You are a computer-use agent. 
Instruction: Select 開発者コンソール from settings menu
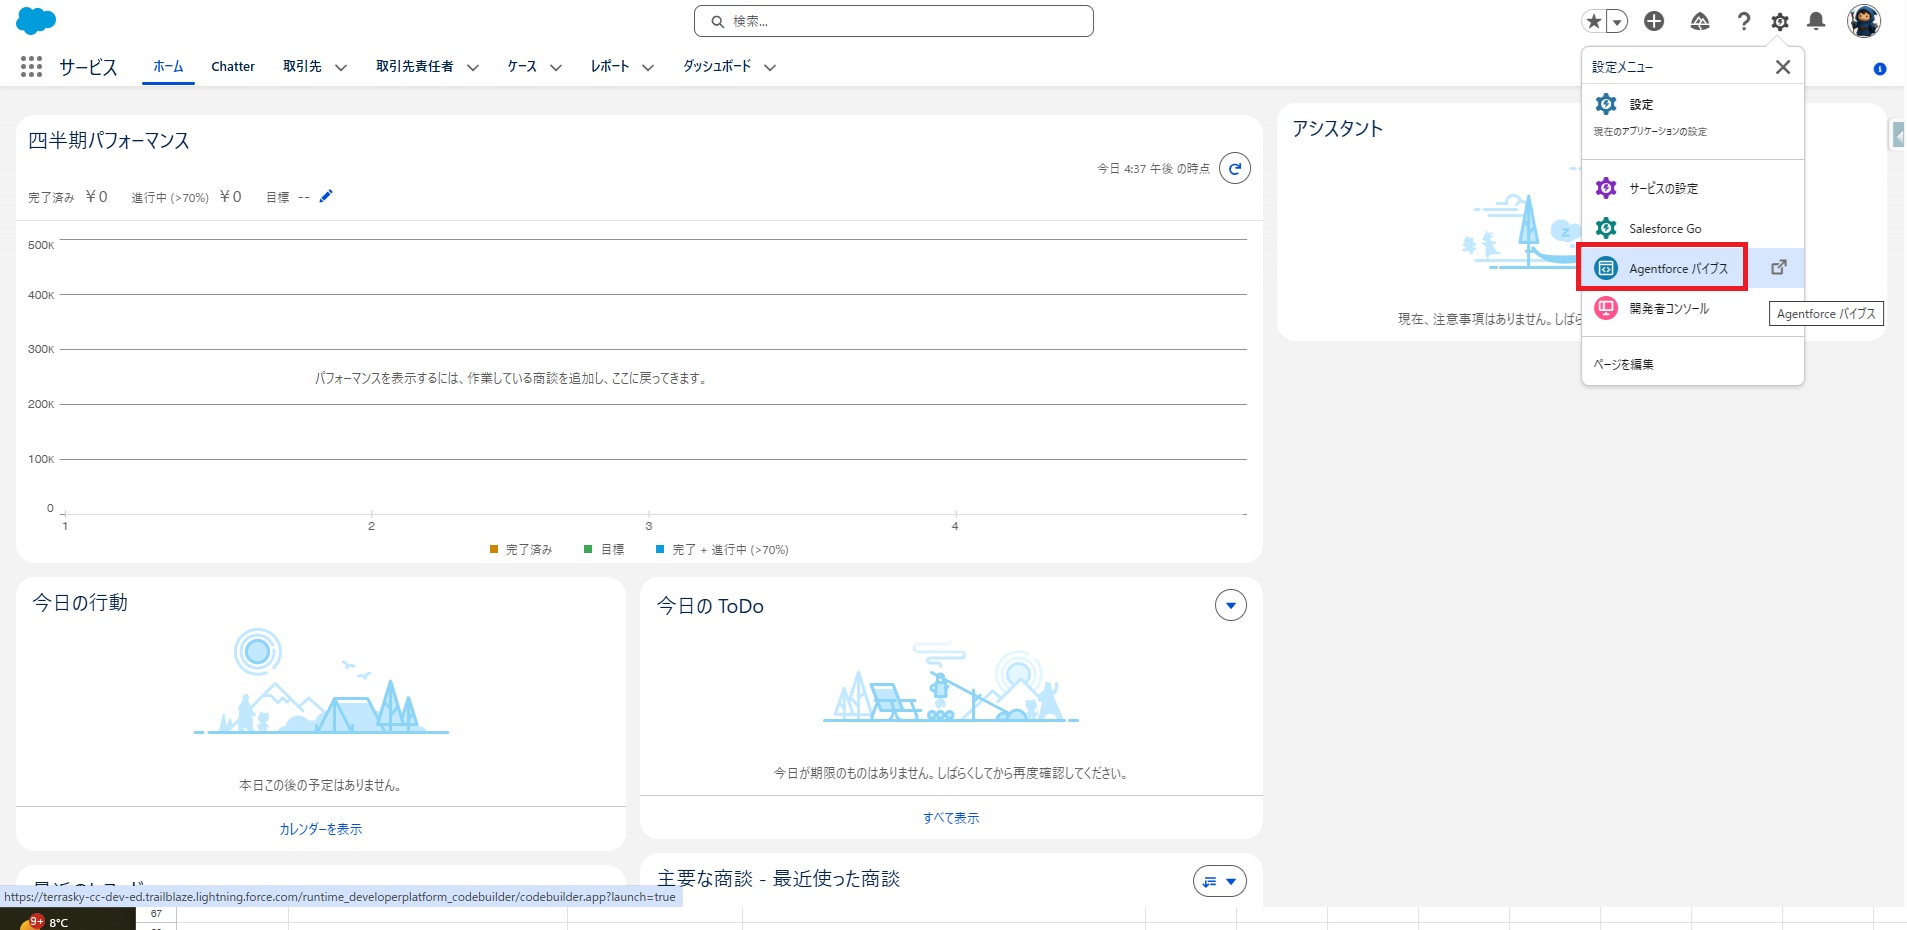[1668, 309]
